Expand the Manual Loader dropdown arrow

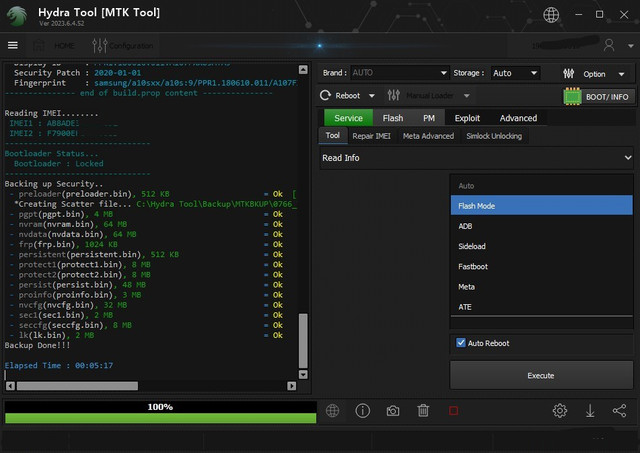pyautogui.click(x=467, y=96)
